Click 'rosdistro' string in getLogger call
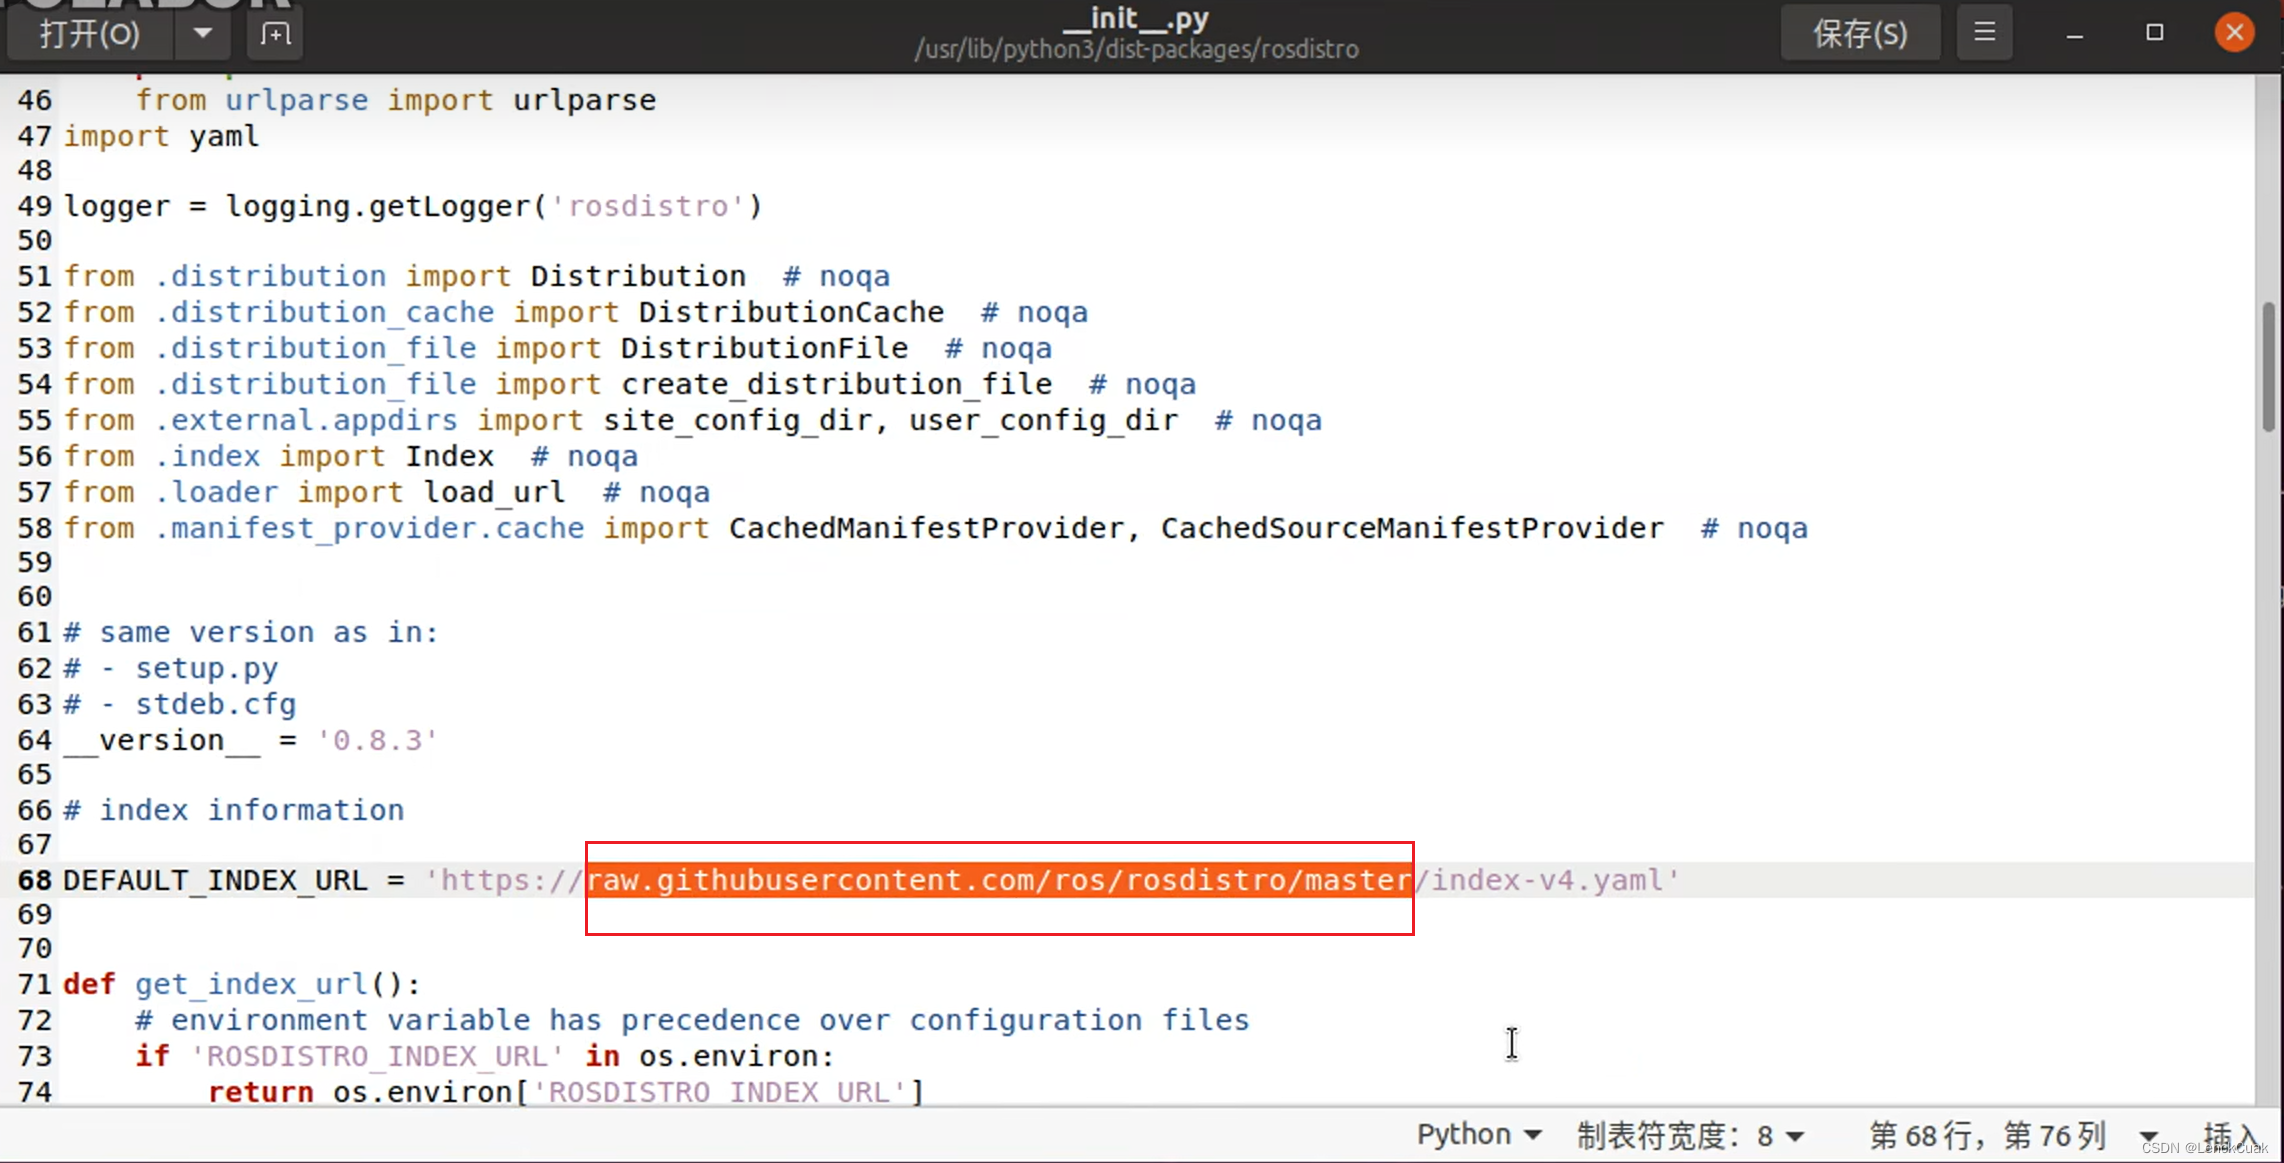2284x1163 pixels. coord(647,206)
